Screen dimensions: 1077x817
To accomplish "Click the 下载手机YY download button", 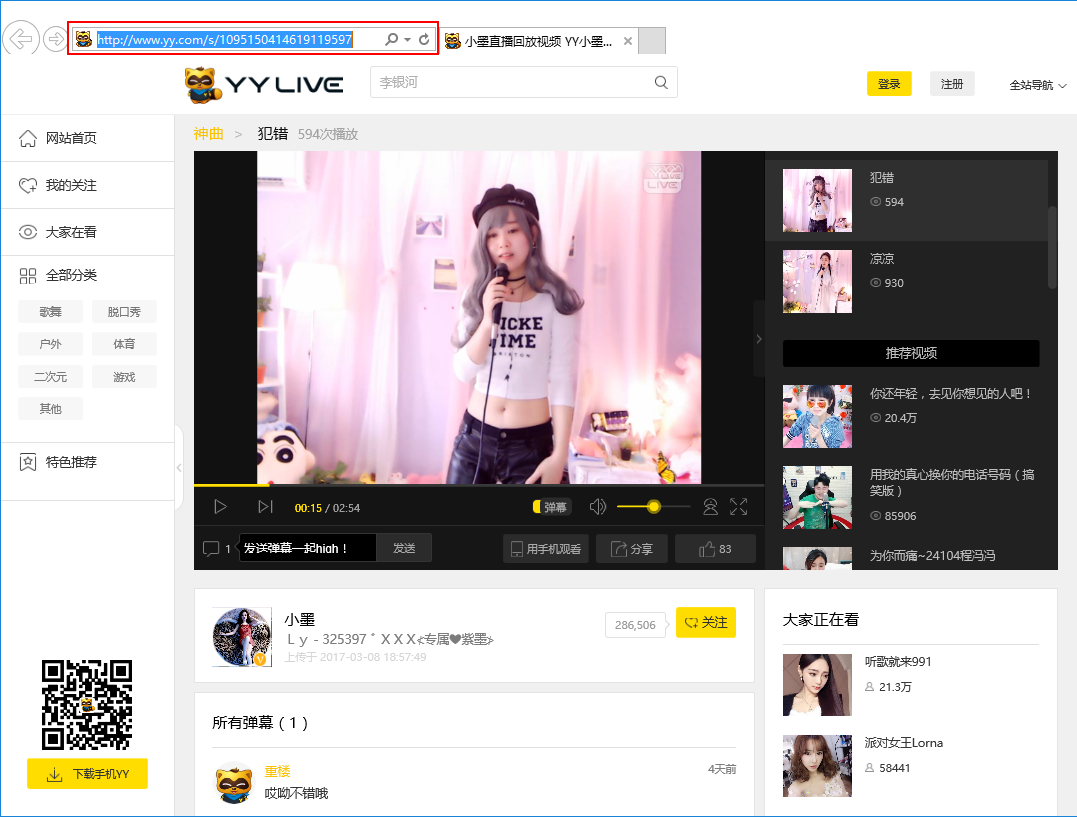I will click(87, 774).
